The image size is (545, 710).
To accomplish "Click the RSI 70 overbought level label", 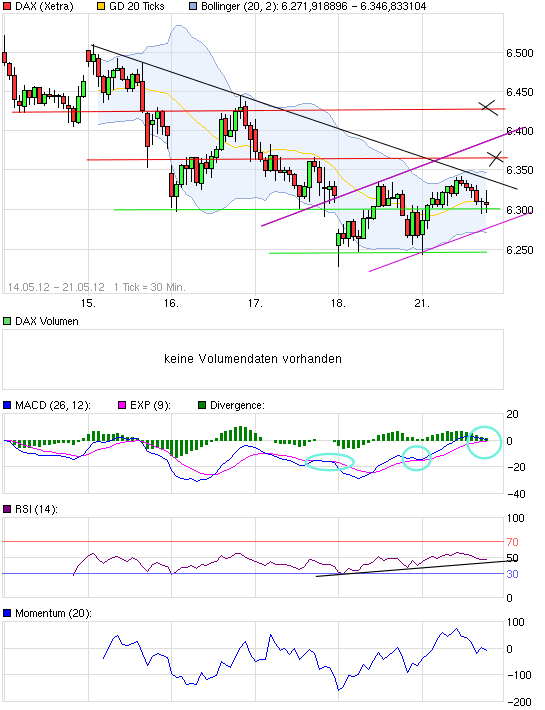I will pyautogui.click(x=512, y=542).
